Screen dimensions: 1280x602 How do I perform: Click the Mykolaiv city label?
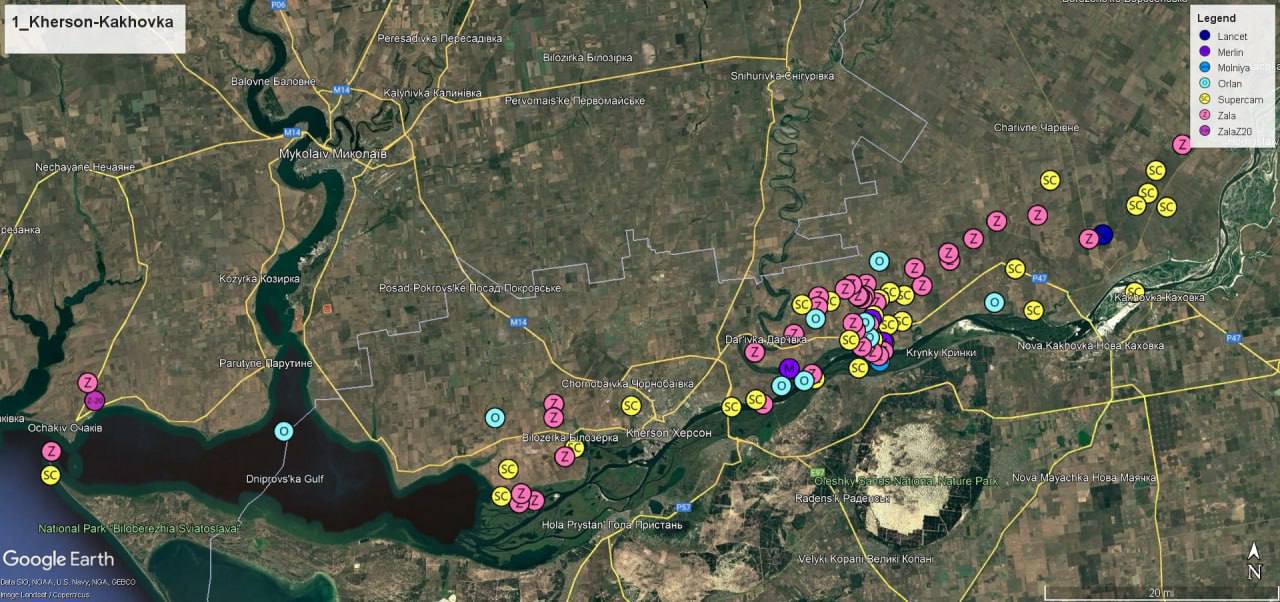pos(331,154)
